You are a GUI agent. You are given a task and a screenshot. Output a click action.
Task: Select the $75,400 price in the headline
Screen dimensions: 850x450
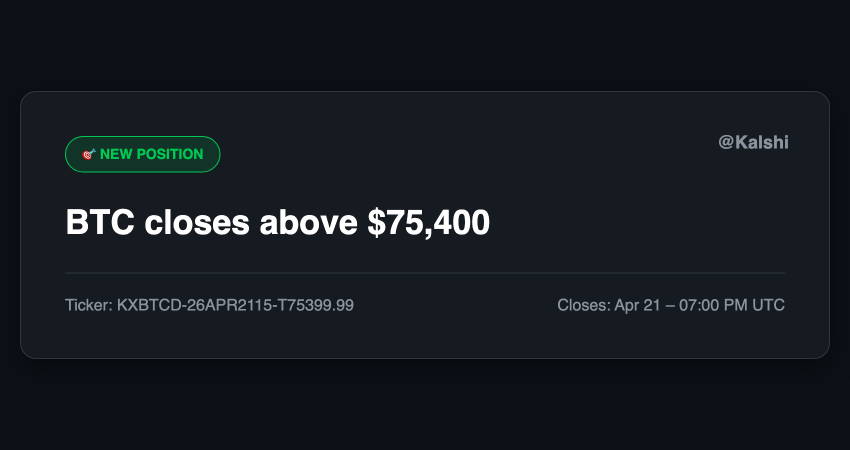428,222
